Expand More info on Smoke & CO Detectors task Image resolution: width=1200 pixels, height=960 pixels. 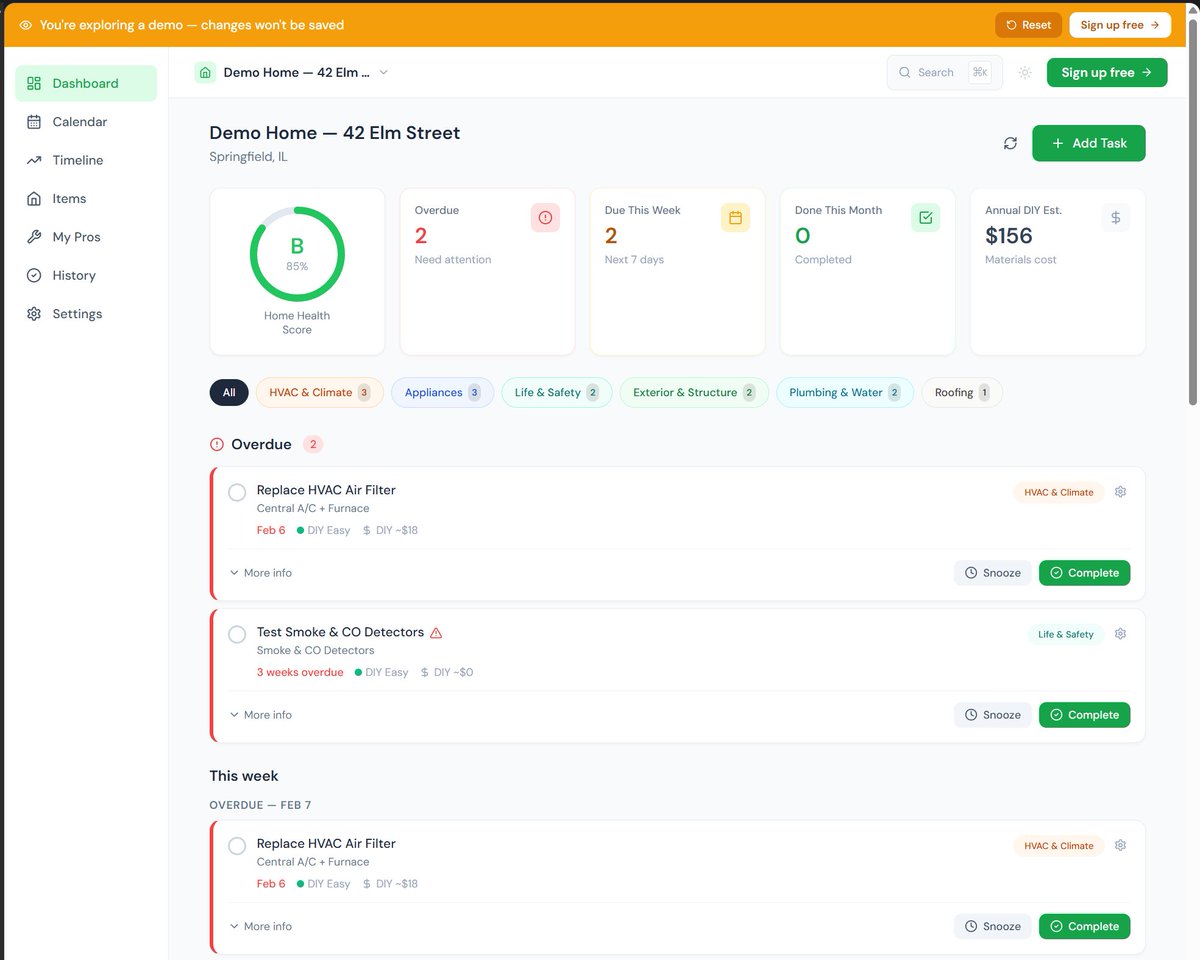[x=261, y=715]
